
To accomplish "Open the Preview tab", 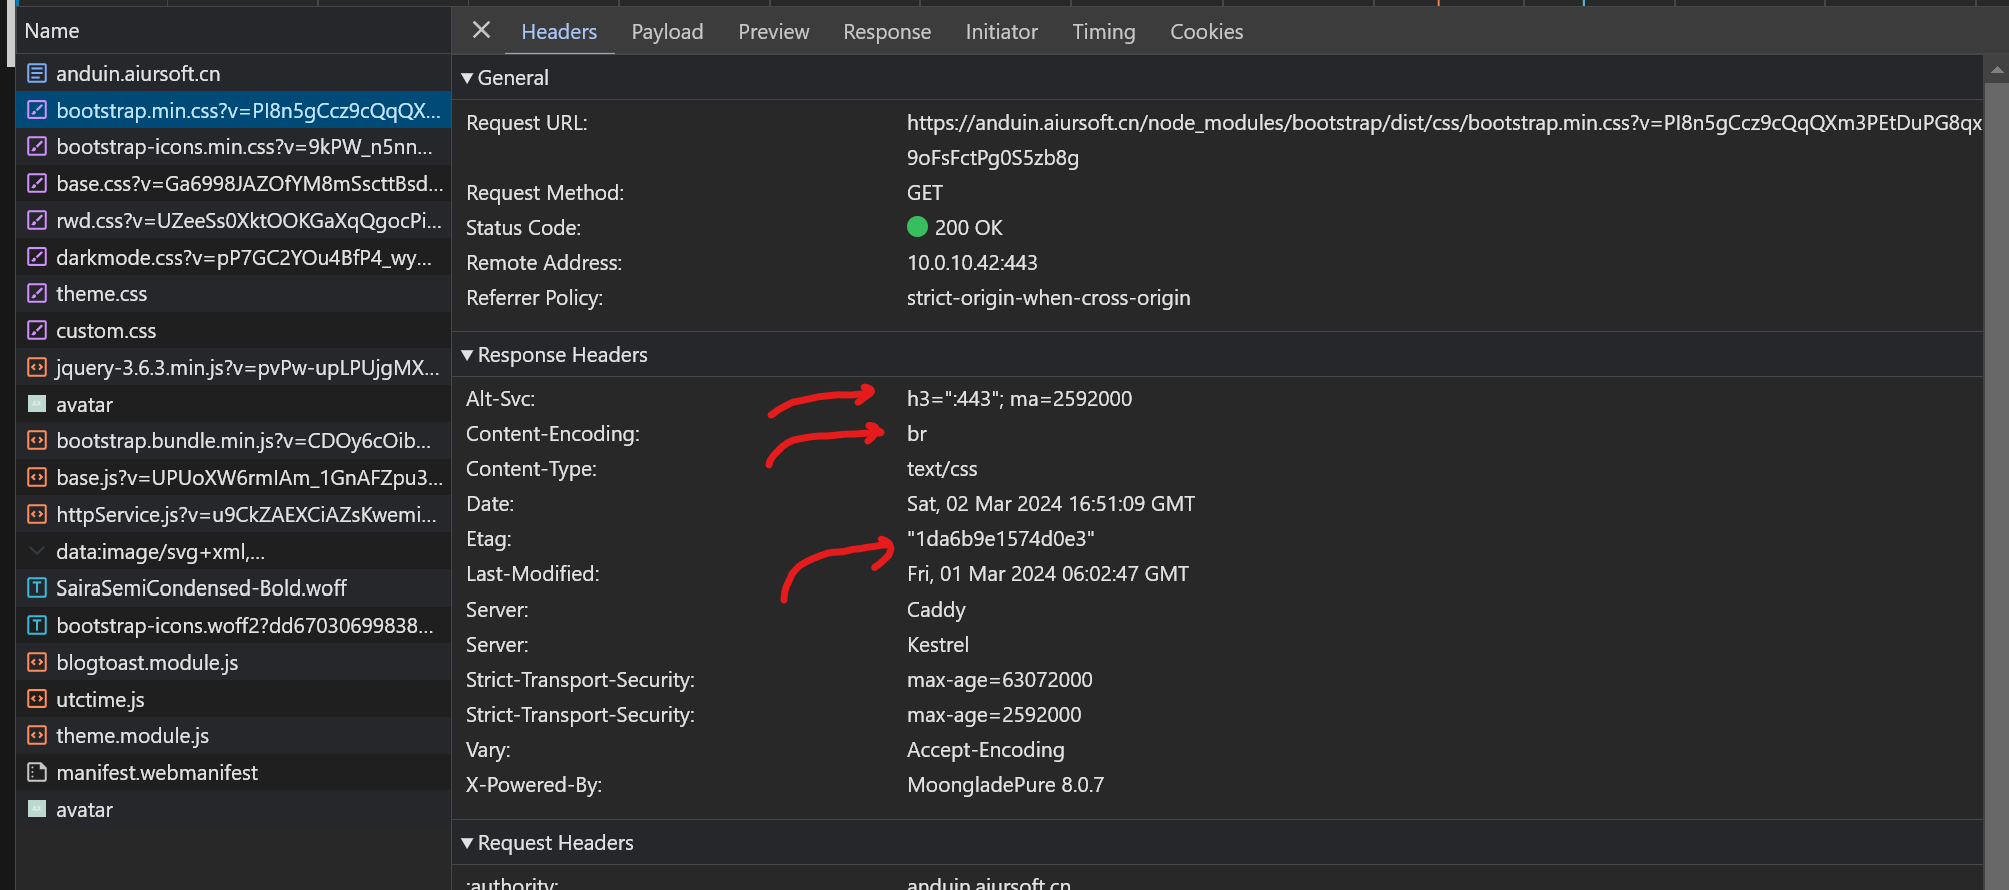I will 773,32.
